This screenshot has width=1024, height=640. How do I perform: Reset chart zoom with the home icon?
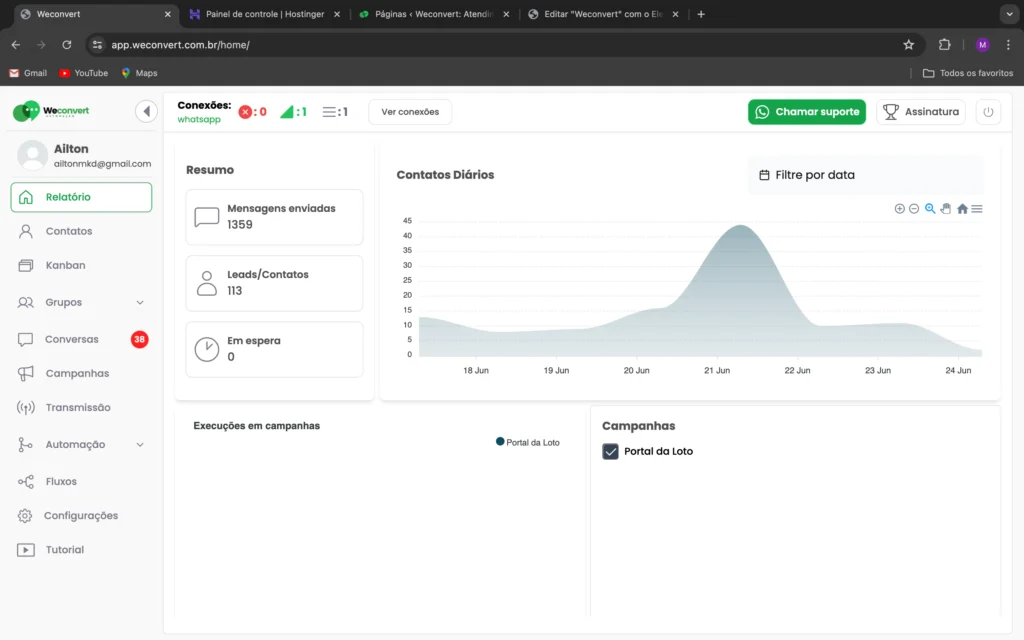point(962,209)
